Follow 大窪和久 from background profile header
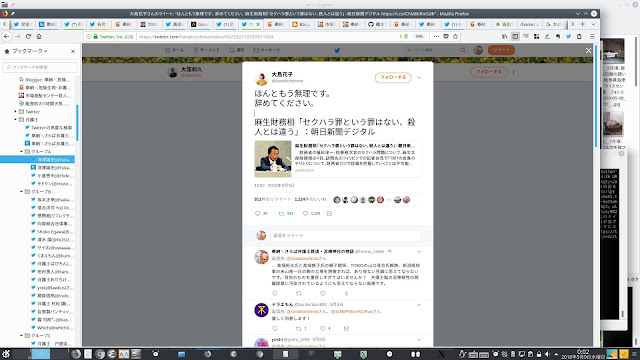Viewport: 640px width, 360px height. [x=489, y=72]
